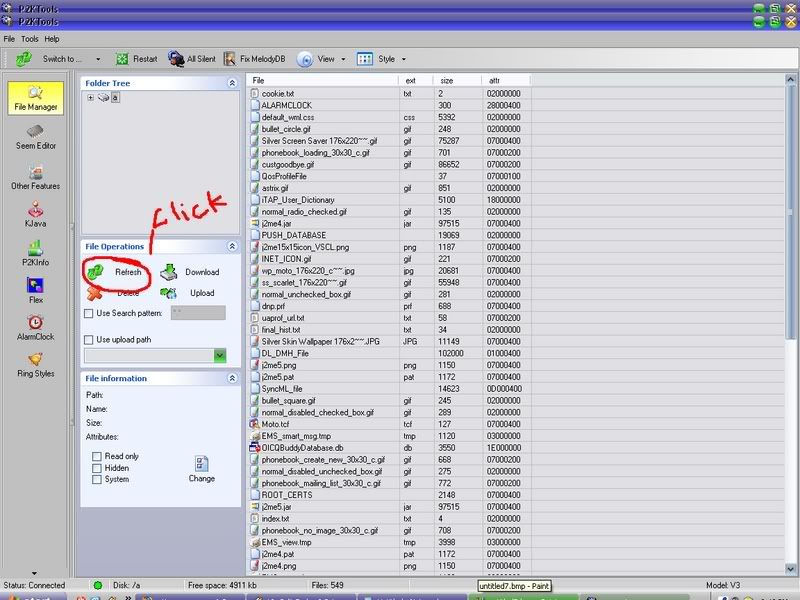The height and width of the screenshot is (600, 800).
Task: Enable the Use upload path checkbox
Action: click(x=89, y=340)
